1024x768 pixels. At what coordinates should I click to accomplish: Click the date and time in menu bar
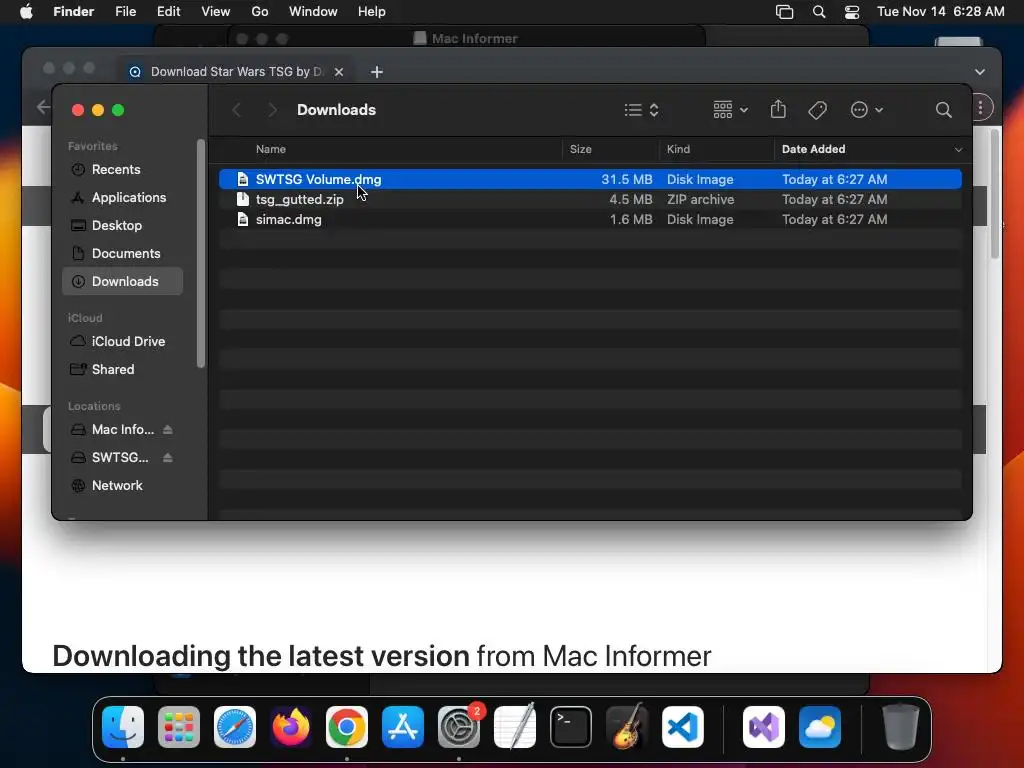pos(940,12)
